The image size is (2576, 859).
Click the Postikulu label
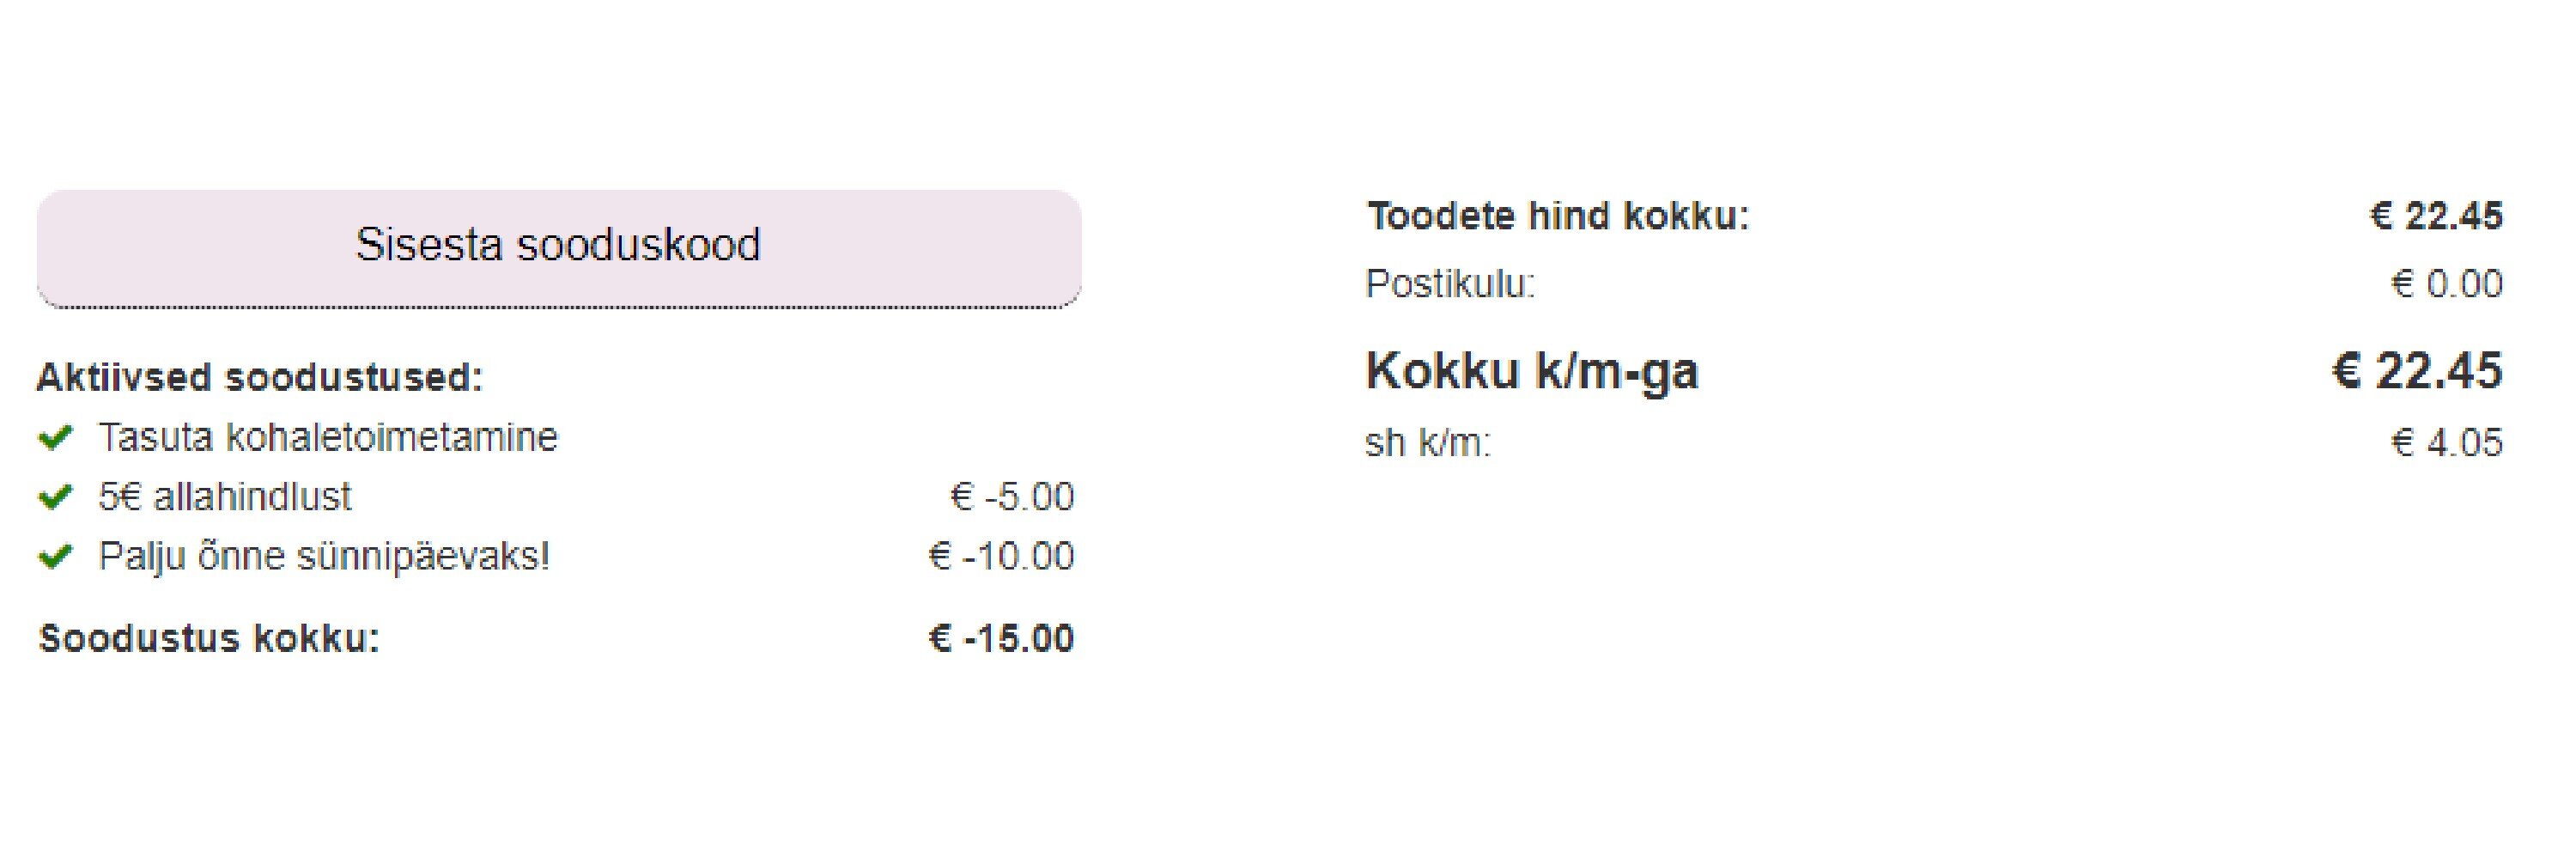1450,284
